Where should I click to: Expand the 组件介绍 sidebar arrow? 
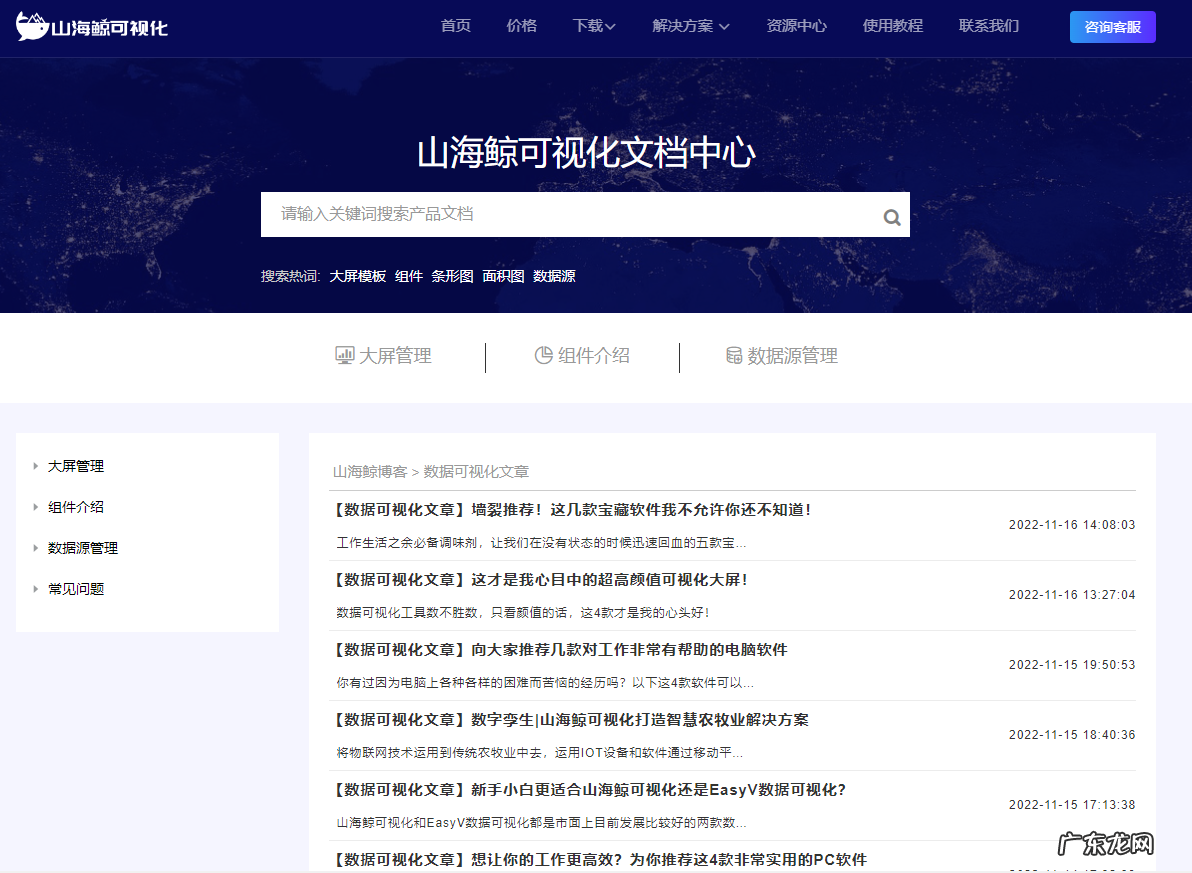pos(36,507)
